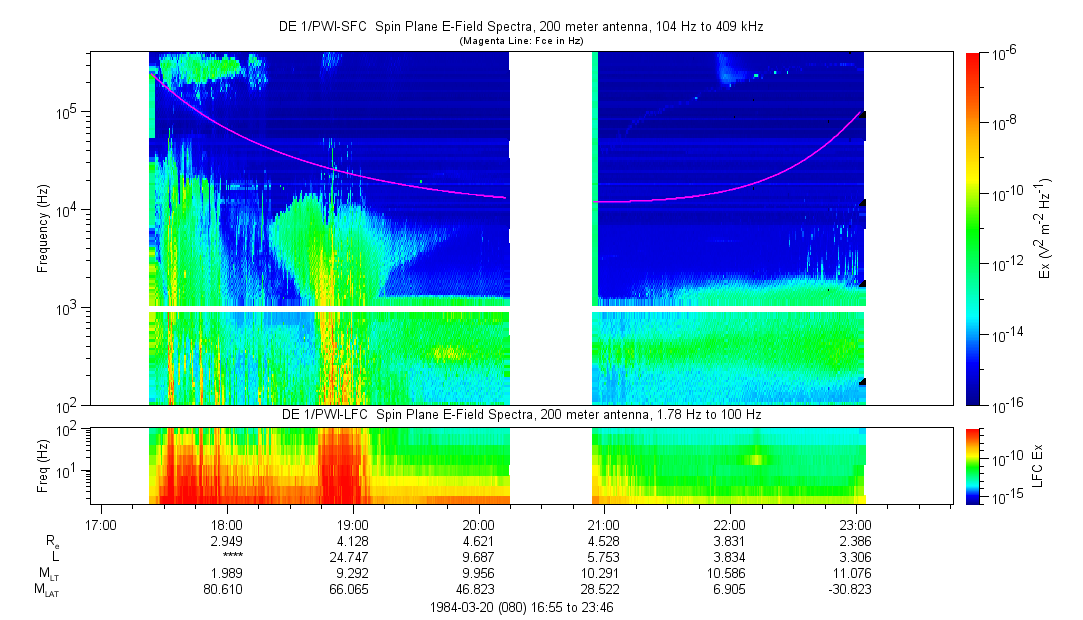Click the 23:00 time axis tick label

855,524
